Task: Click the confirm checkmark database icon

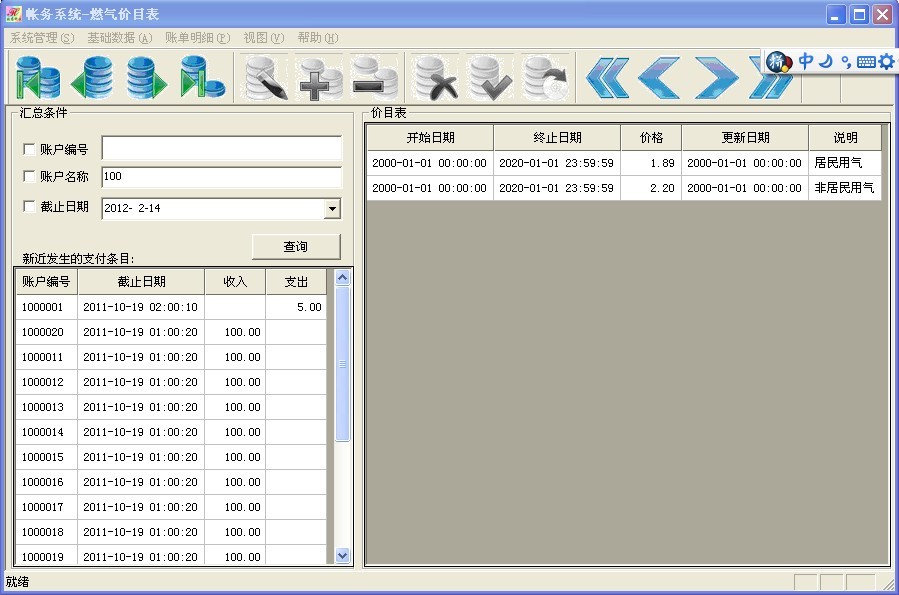Action: click(491, 77)
